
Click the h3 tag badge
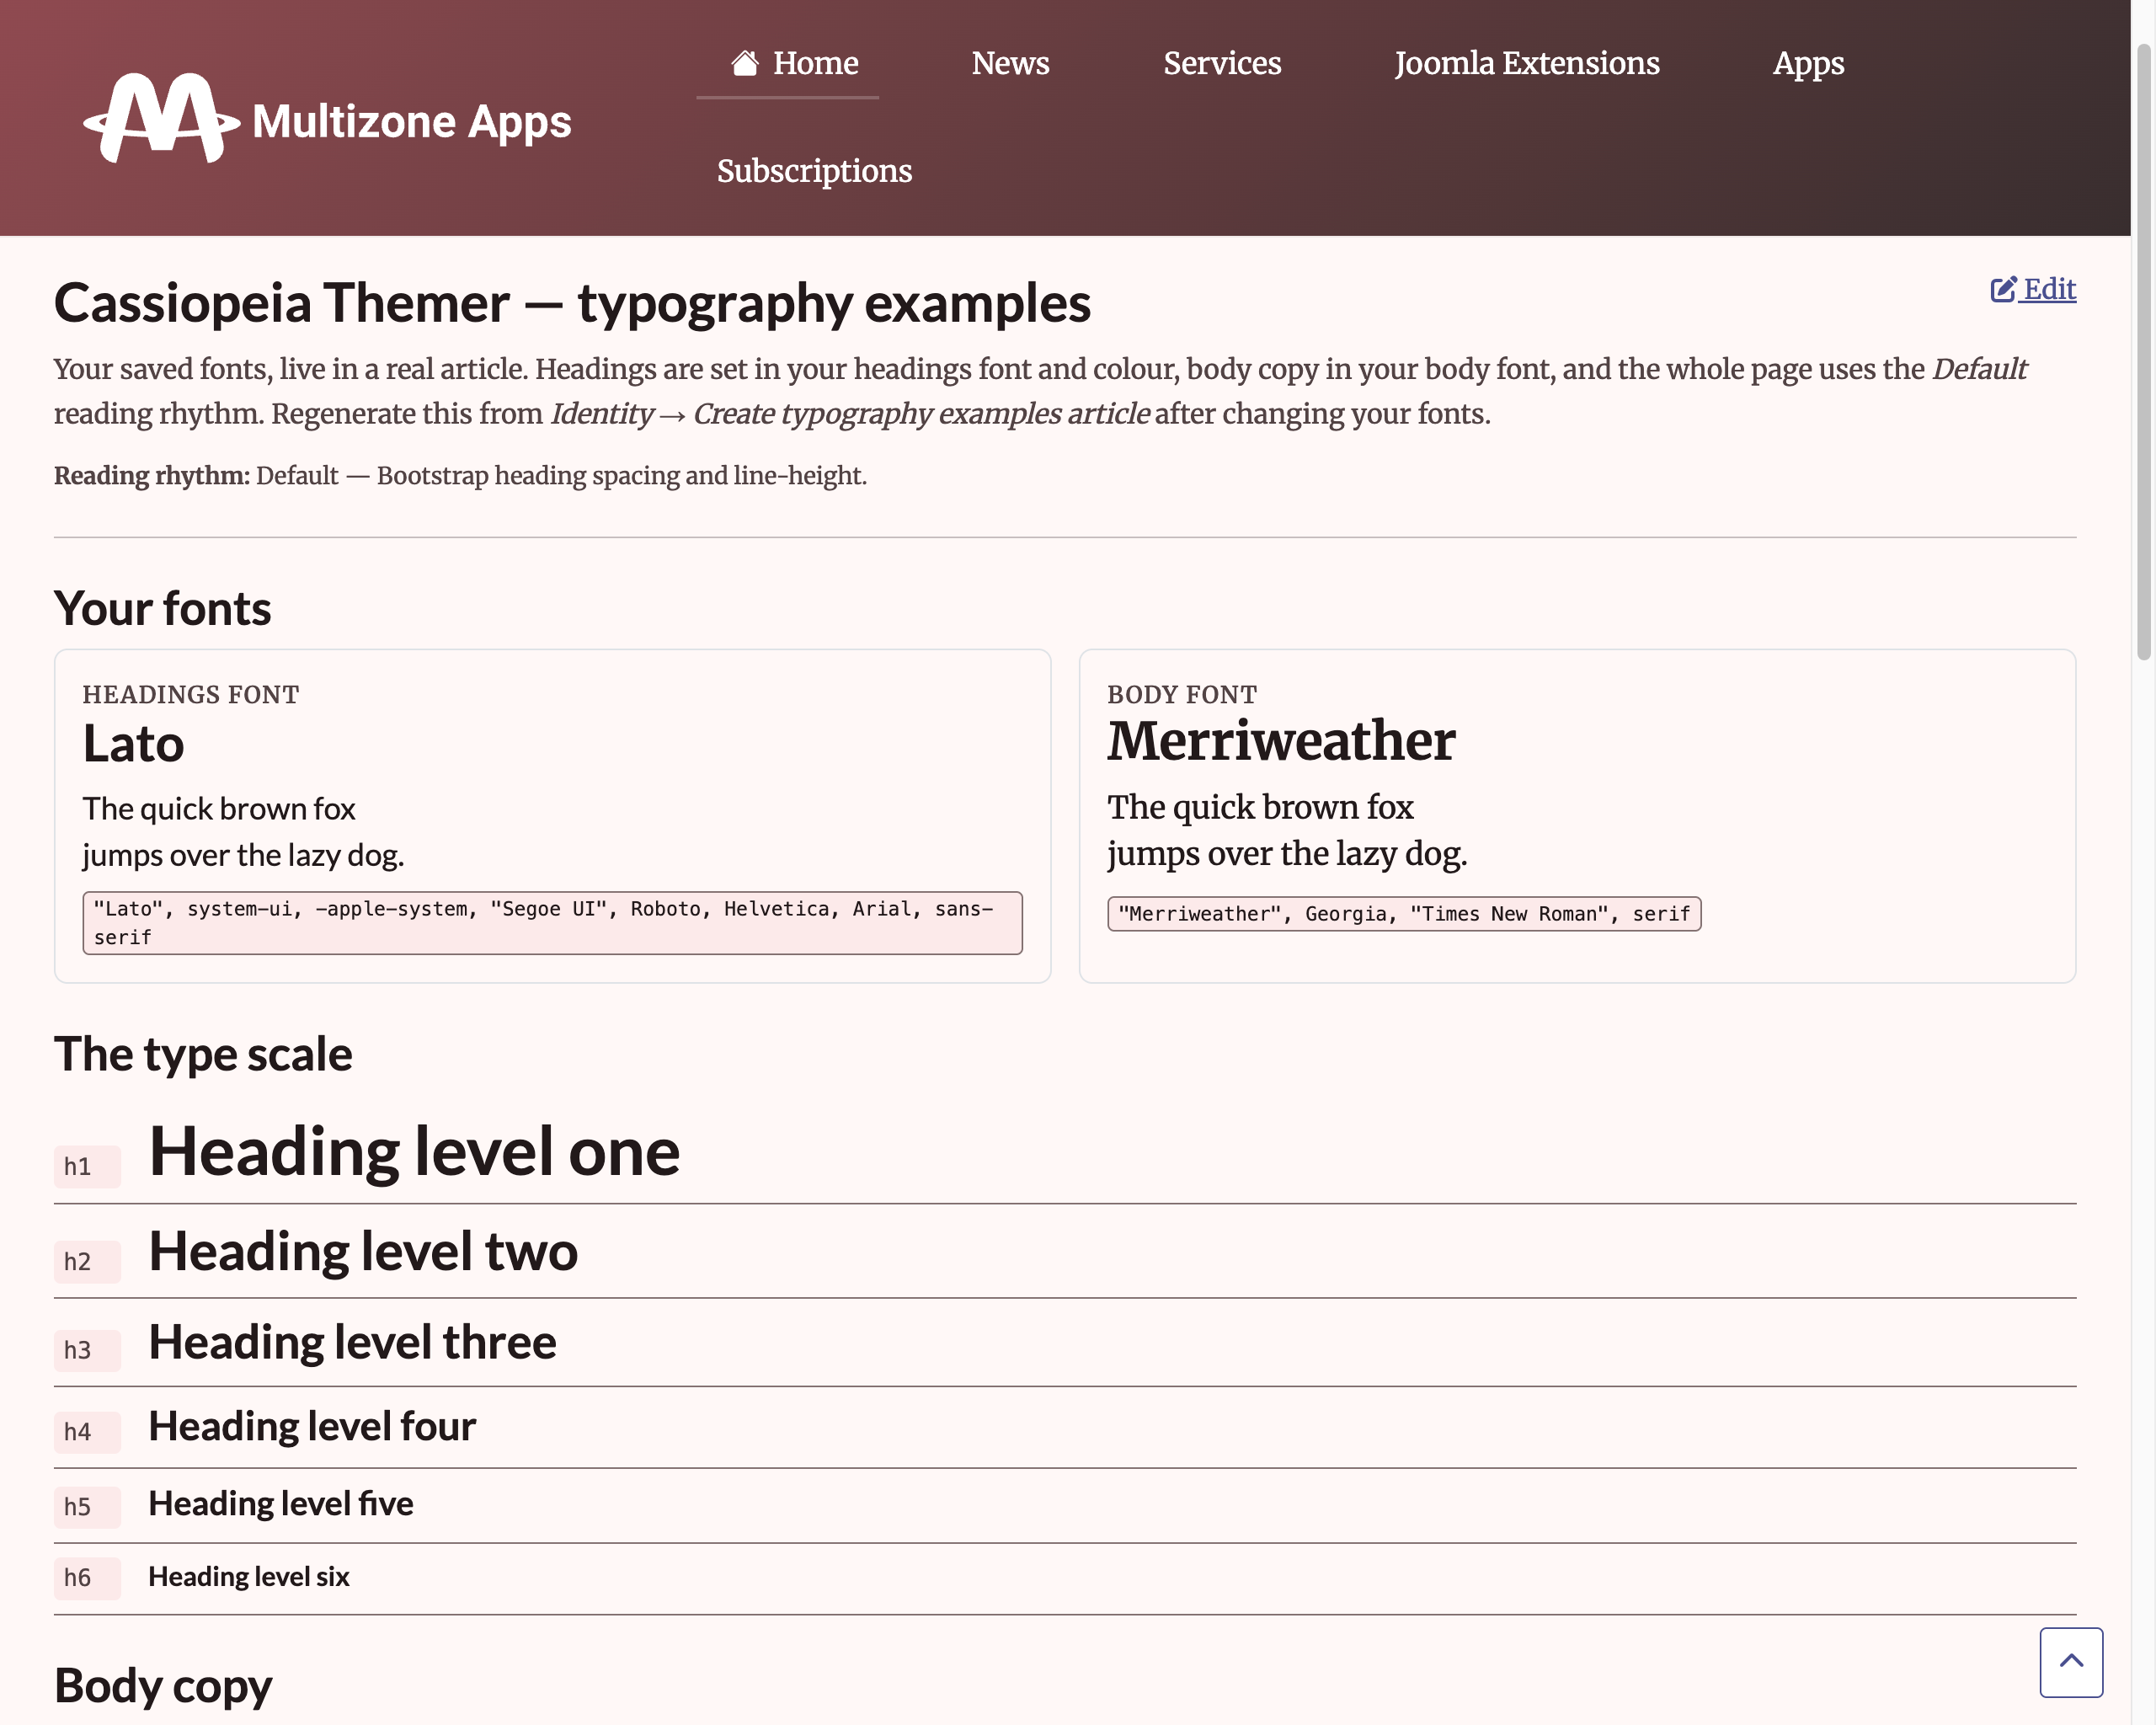[87, 1350]
